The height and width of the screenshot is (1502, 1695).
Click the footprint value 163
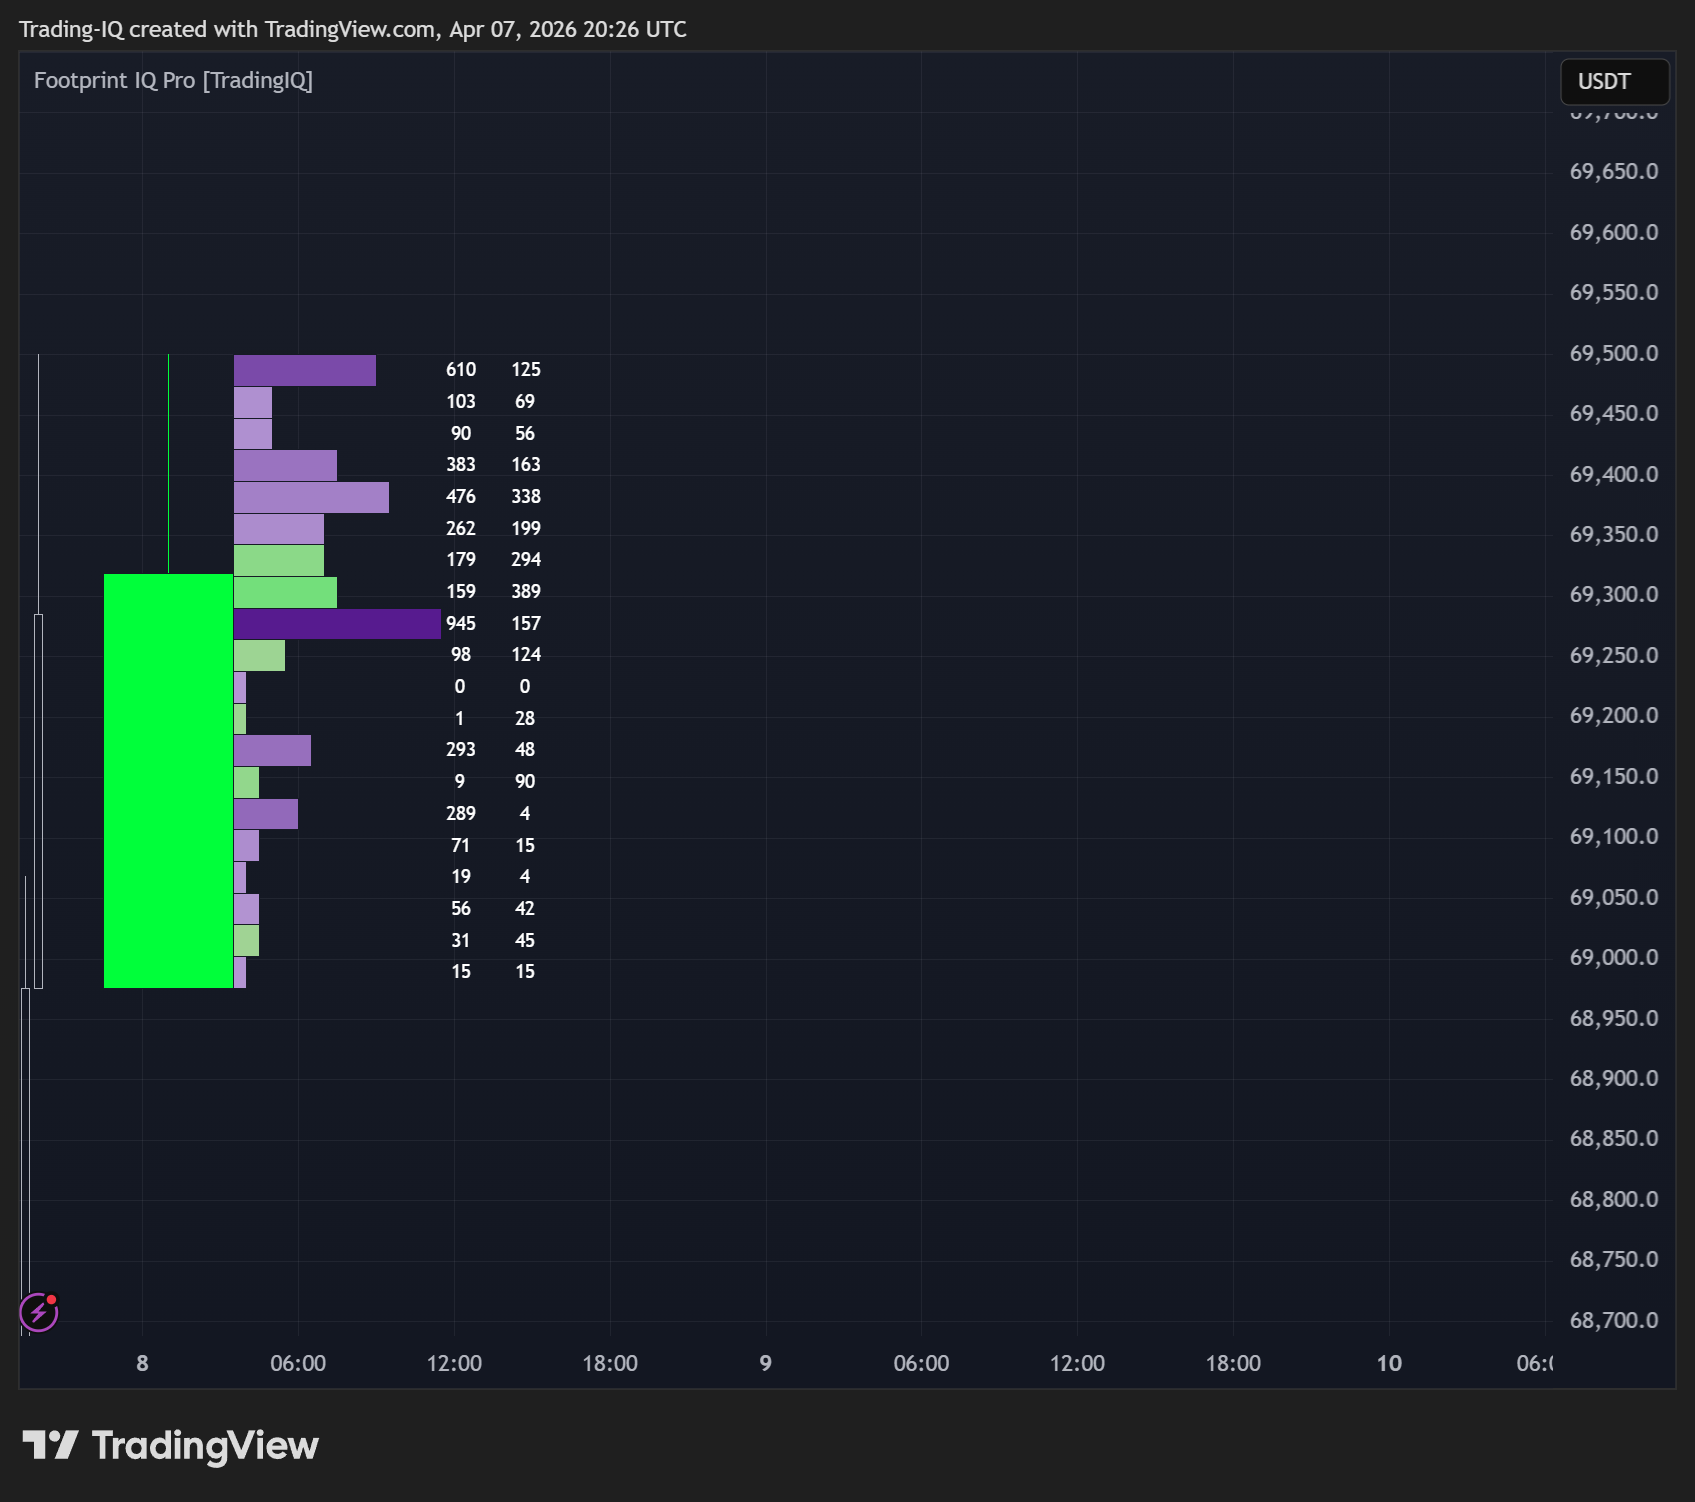[x=526, y=465]
